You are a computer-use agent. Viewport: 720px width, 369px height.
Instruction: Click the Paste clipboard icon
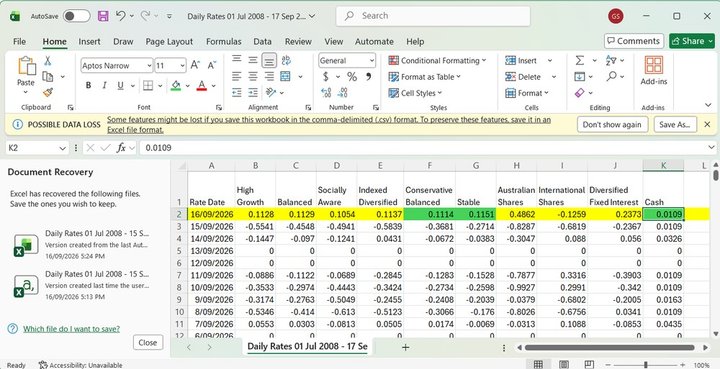(26, 66)
